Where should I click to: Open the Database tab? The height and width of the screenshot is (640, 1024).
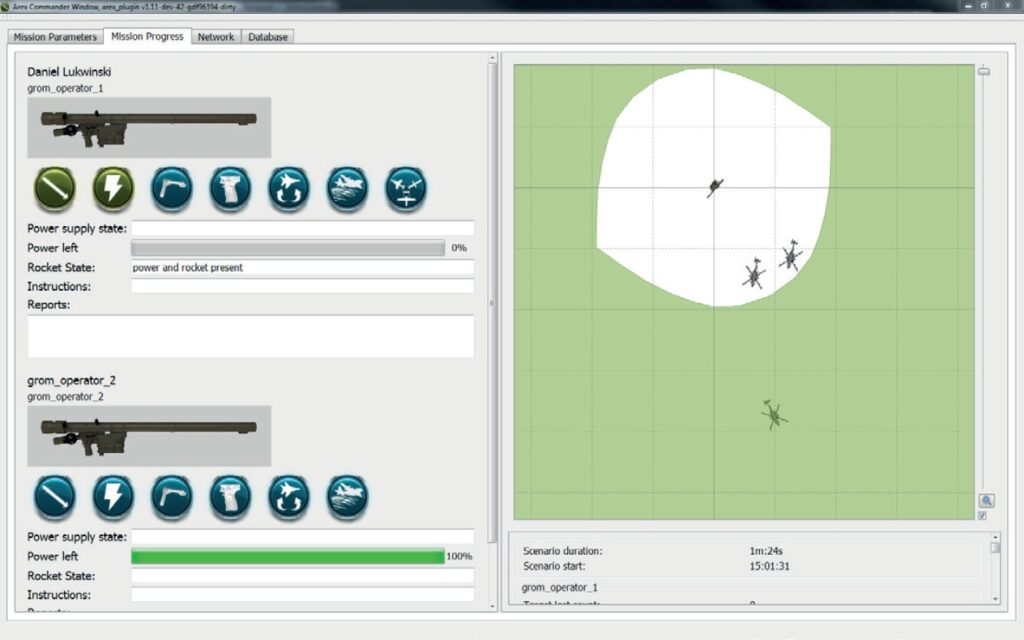click(267, 37)
